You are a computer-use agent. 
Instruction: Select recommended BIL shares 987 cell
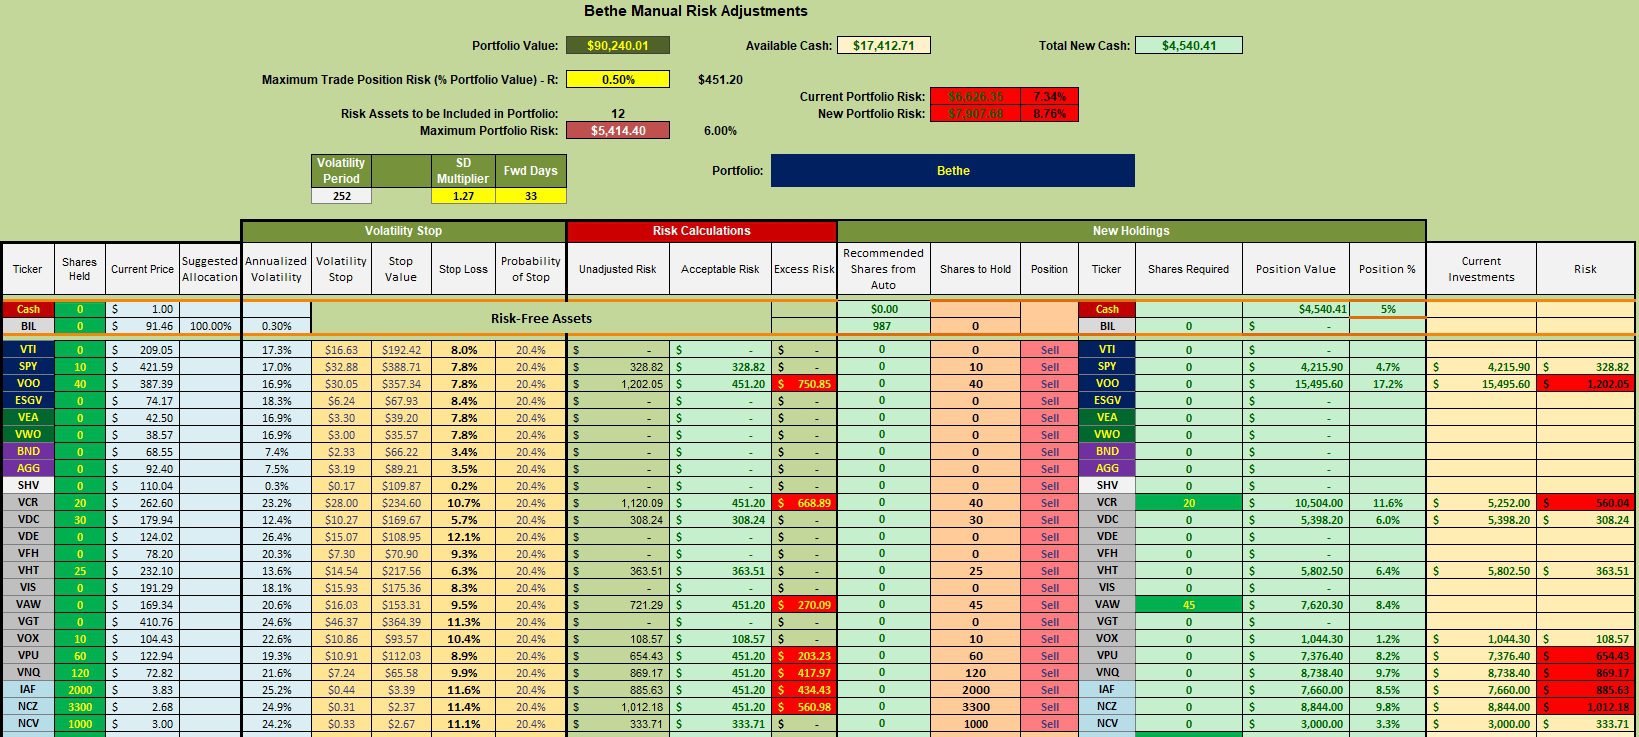click(x=883, y=326)
